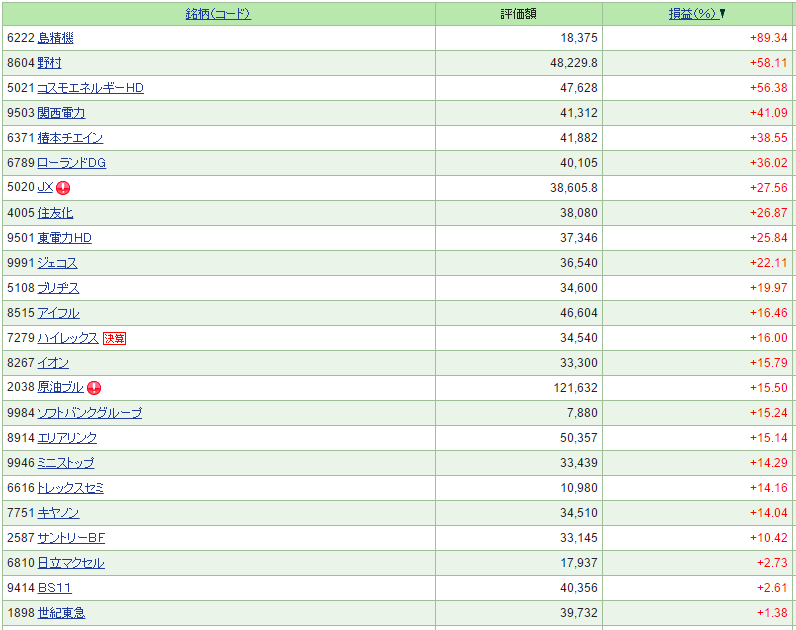Screen dimensions: 796x630
Task: Select the +1.38 profit value
Action: click(x=772, y=613)
